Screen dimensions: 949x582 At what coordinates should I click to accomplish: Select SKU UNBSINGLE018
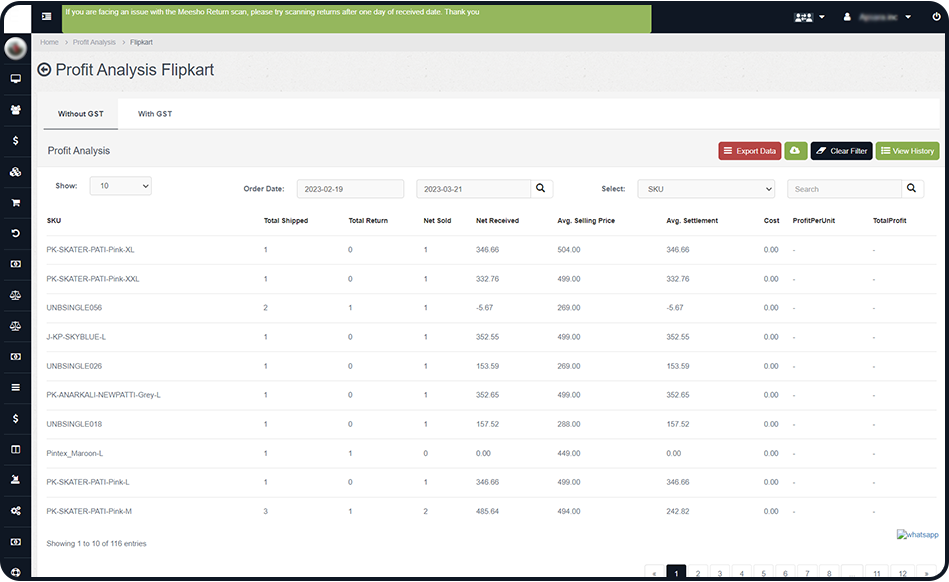[74, 424]
